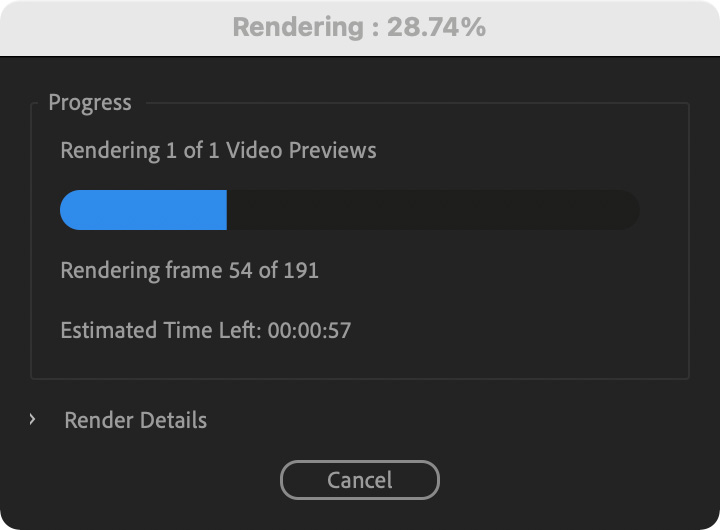The image size is (720, 530).
Task: Click the current frame number 54
Action: tap(240, 270)
